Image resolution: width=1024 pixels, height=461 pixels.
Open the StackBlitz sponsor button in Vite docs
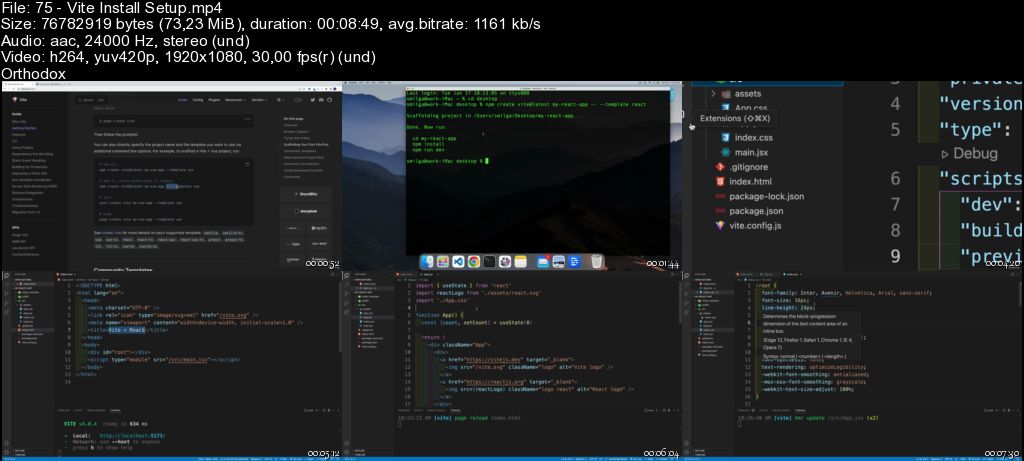[x=306, y=194]
